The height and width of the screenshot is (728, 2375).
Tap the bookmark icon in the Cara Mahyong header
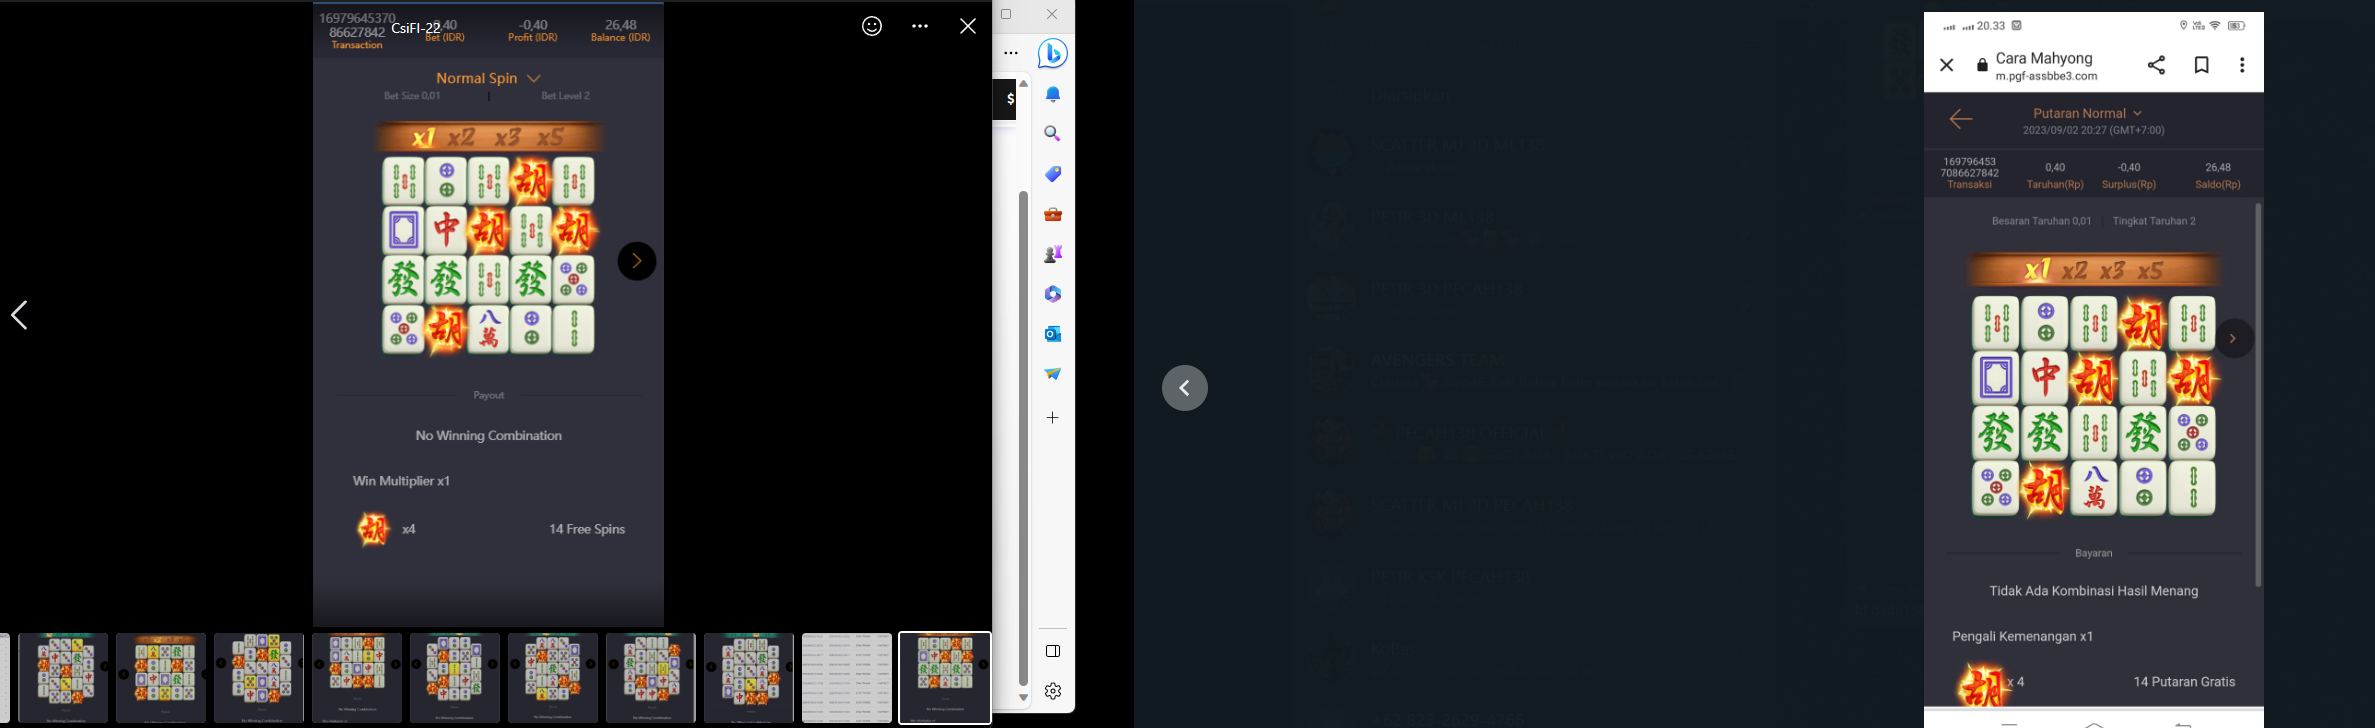tap(2201, 65)
